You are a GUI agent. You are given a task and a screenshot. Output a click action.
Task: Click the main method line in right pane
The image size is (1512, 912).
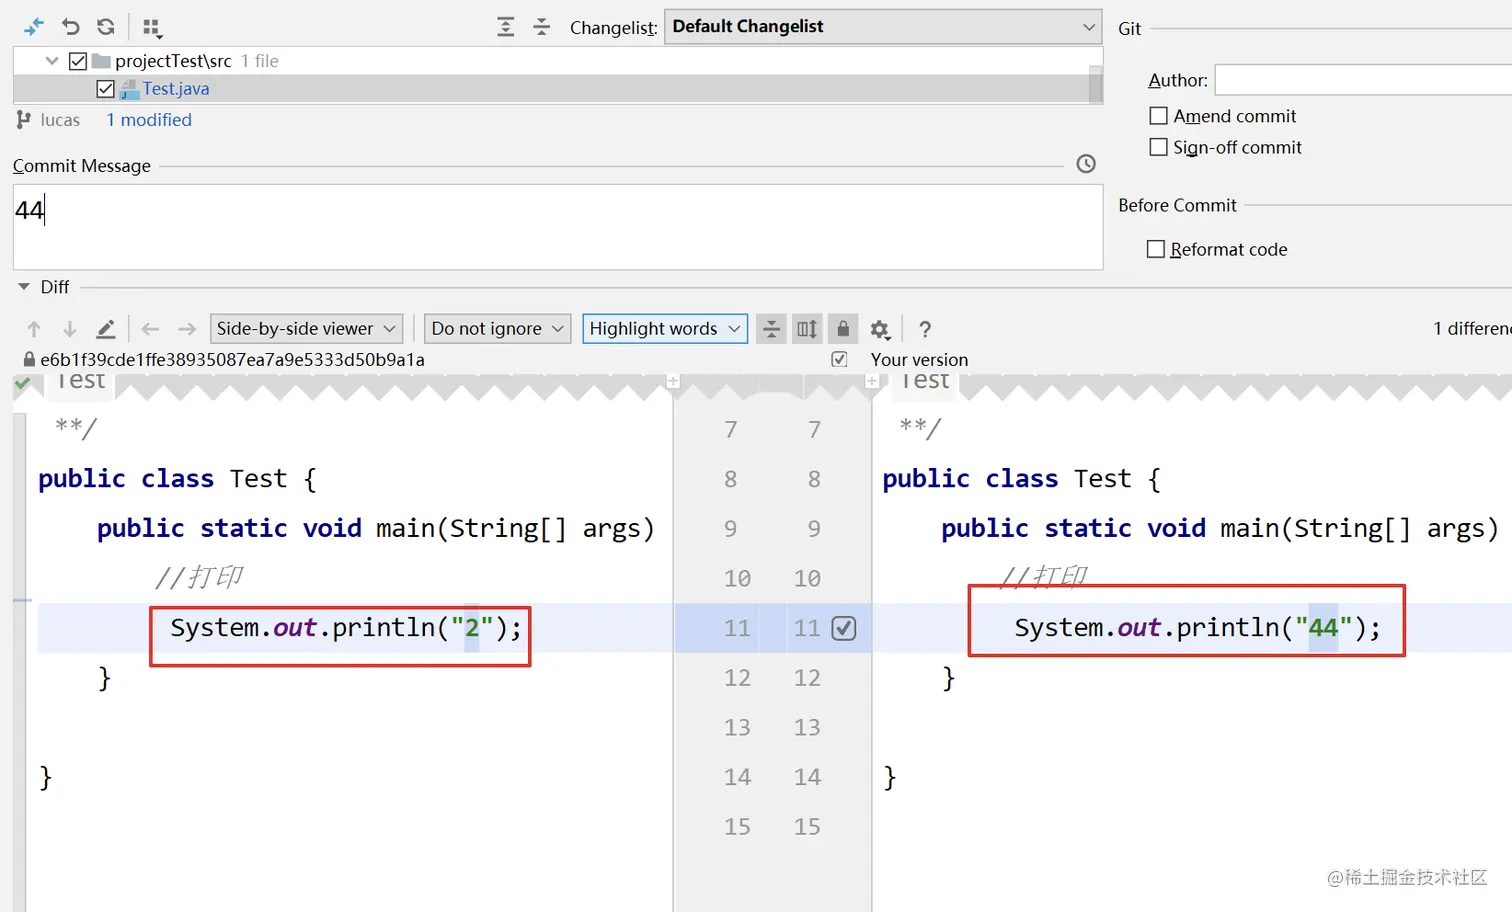coord(1220,529)
